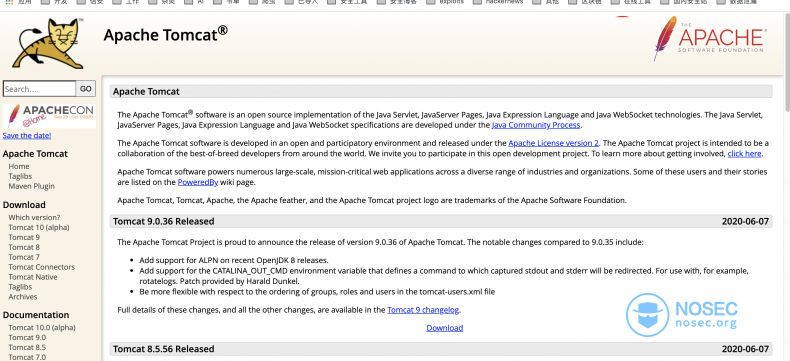This screenshot has width=790, height=361.
Task: Click the 'Download' sidebar section heading
Action: (24, 205)
